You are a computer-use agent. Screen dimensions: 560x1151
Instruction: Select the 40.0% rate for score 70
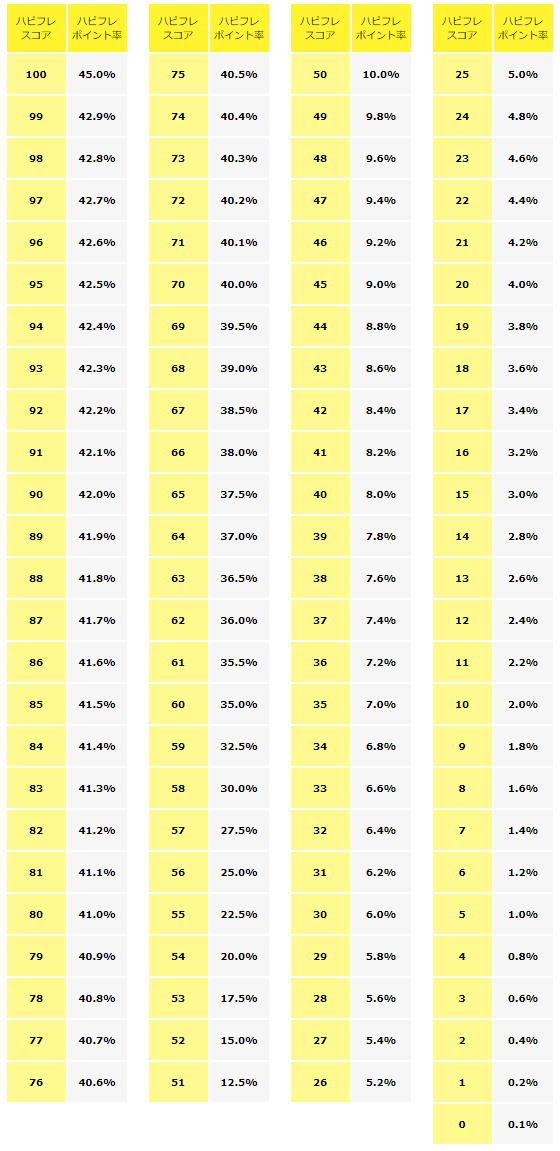coord(239,284)
